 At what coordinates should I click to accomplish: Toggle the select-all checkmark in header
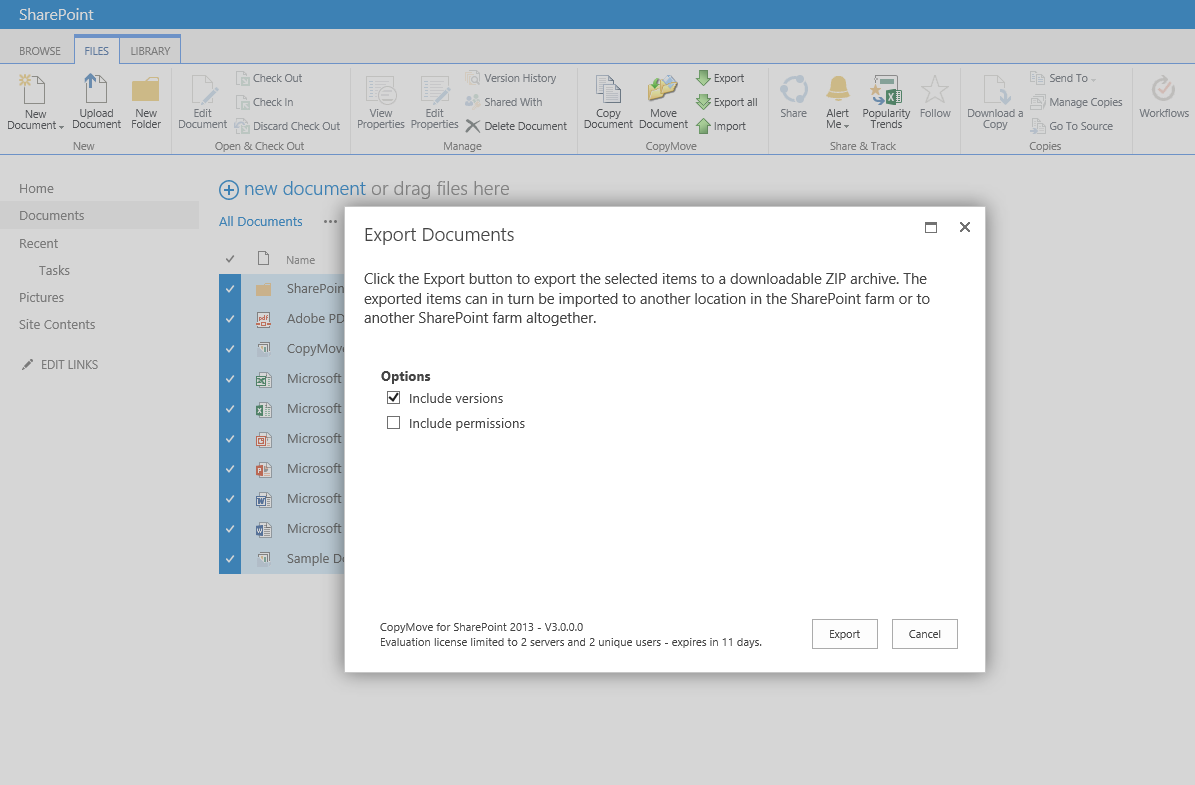[x=230, y=259]
